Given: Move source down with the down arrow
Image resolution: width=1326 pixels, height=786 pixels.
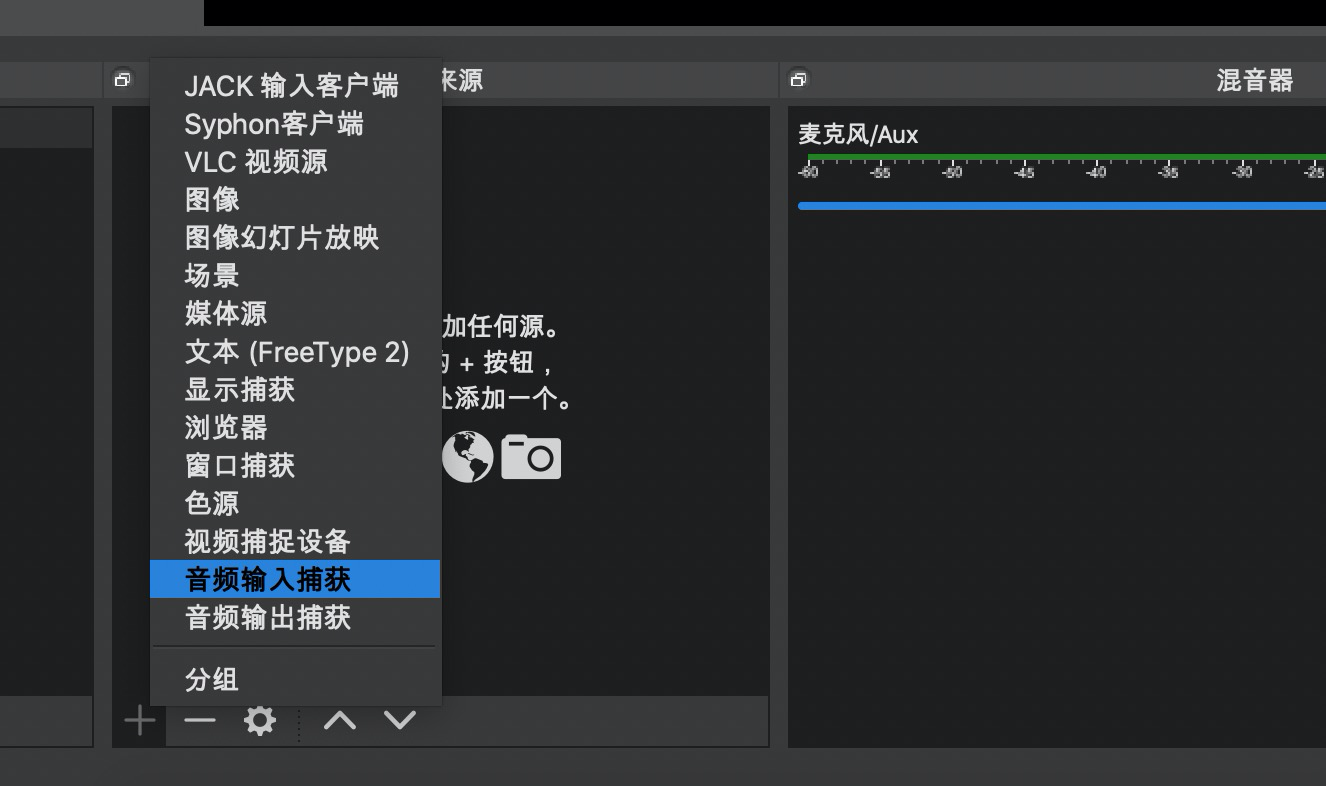Looking at the screenshot, I should click(x=400, y=720).
